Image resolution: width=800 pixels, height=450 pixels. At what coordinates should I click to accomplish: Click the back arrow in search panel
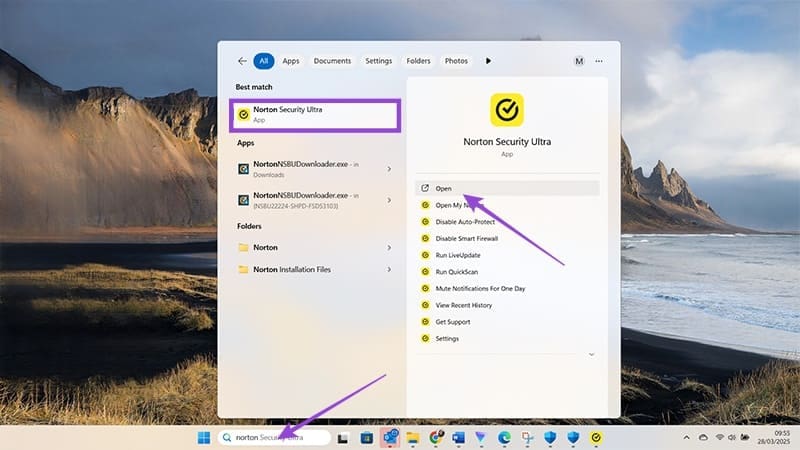pyautogui.click(x=241, y=61)
